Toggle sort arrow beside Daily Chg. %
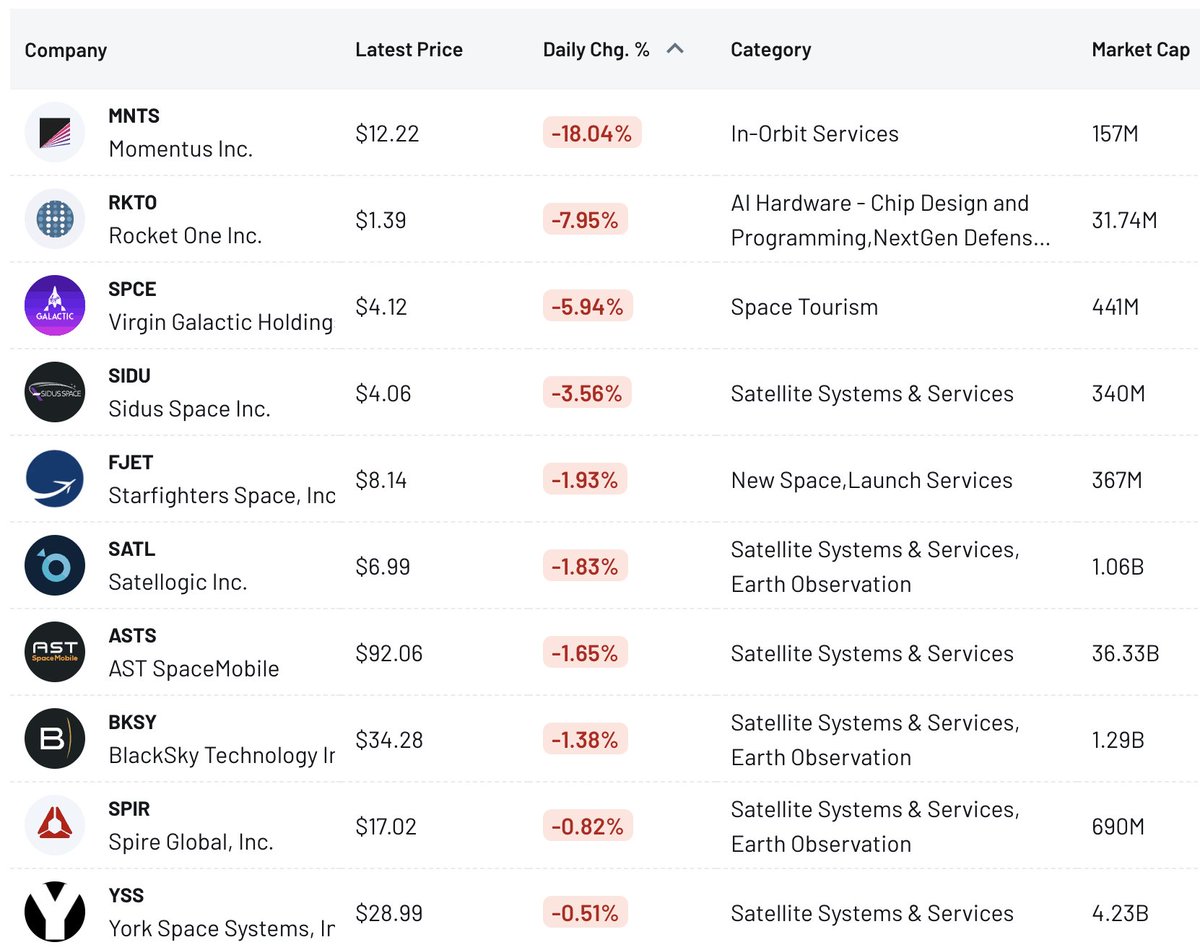This screenshot has height=950, width=1200. 675,49
